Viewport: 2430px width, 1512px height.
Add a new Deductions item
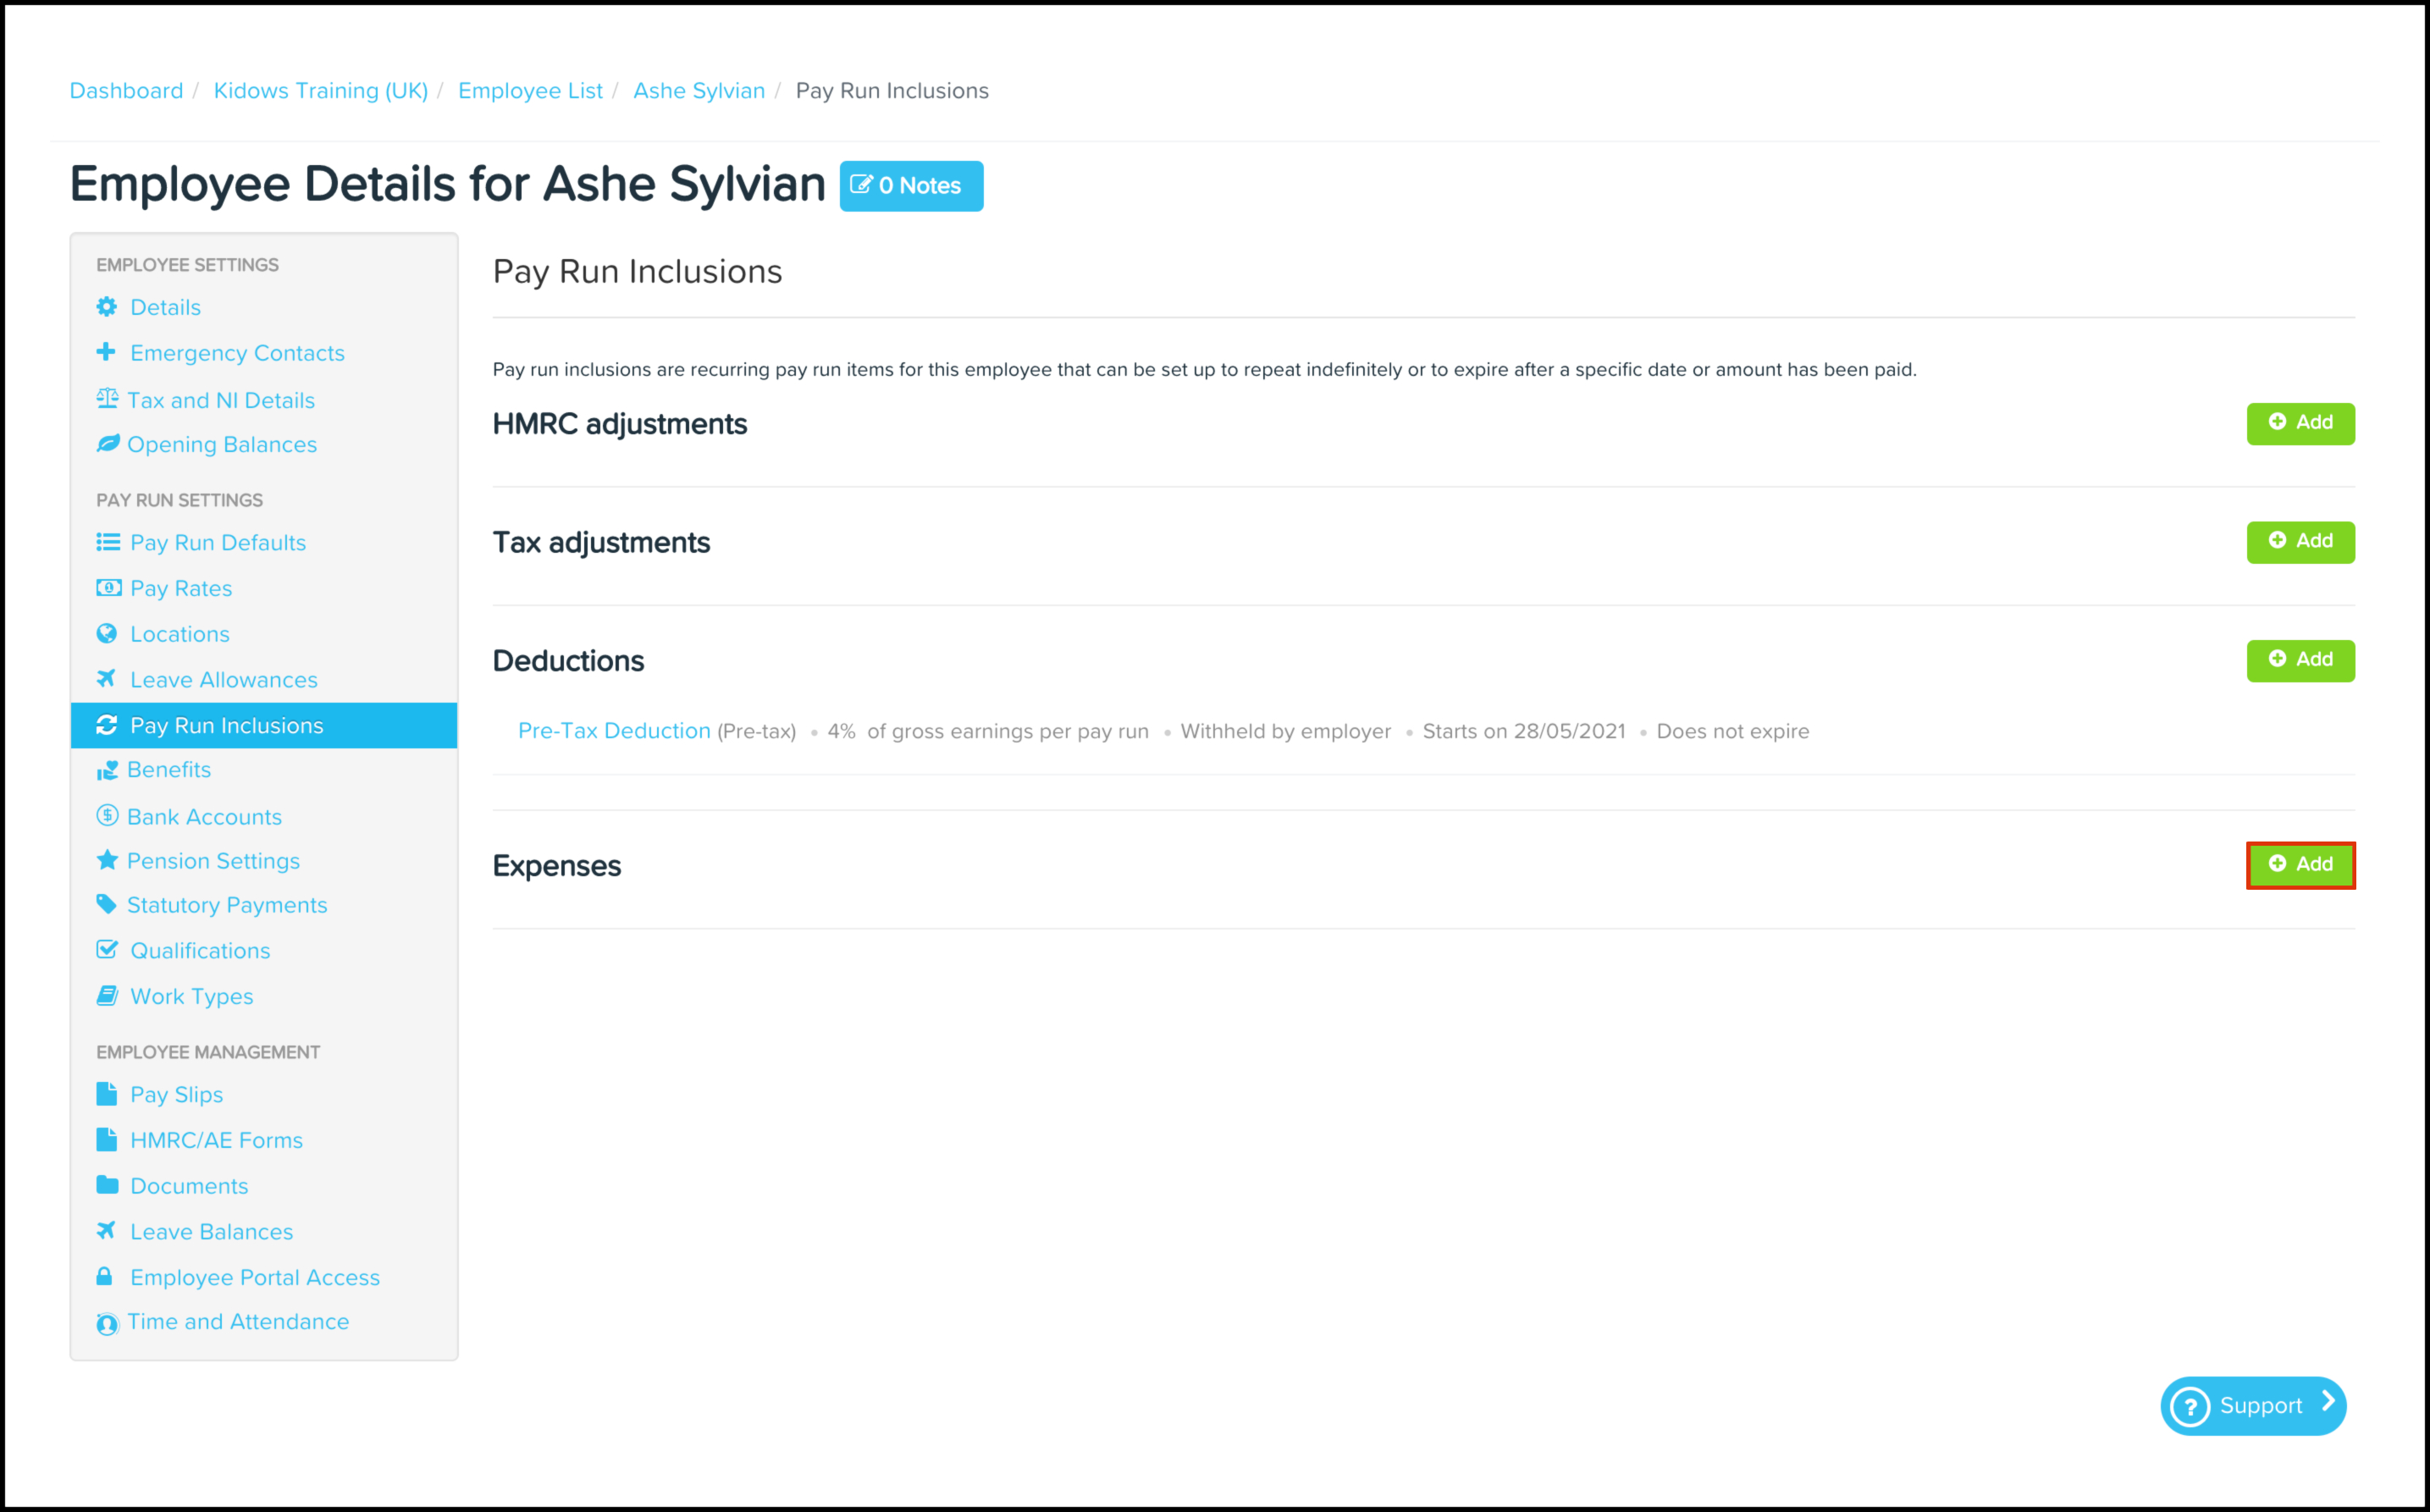pos(2300,660)
